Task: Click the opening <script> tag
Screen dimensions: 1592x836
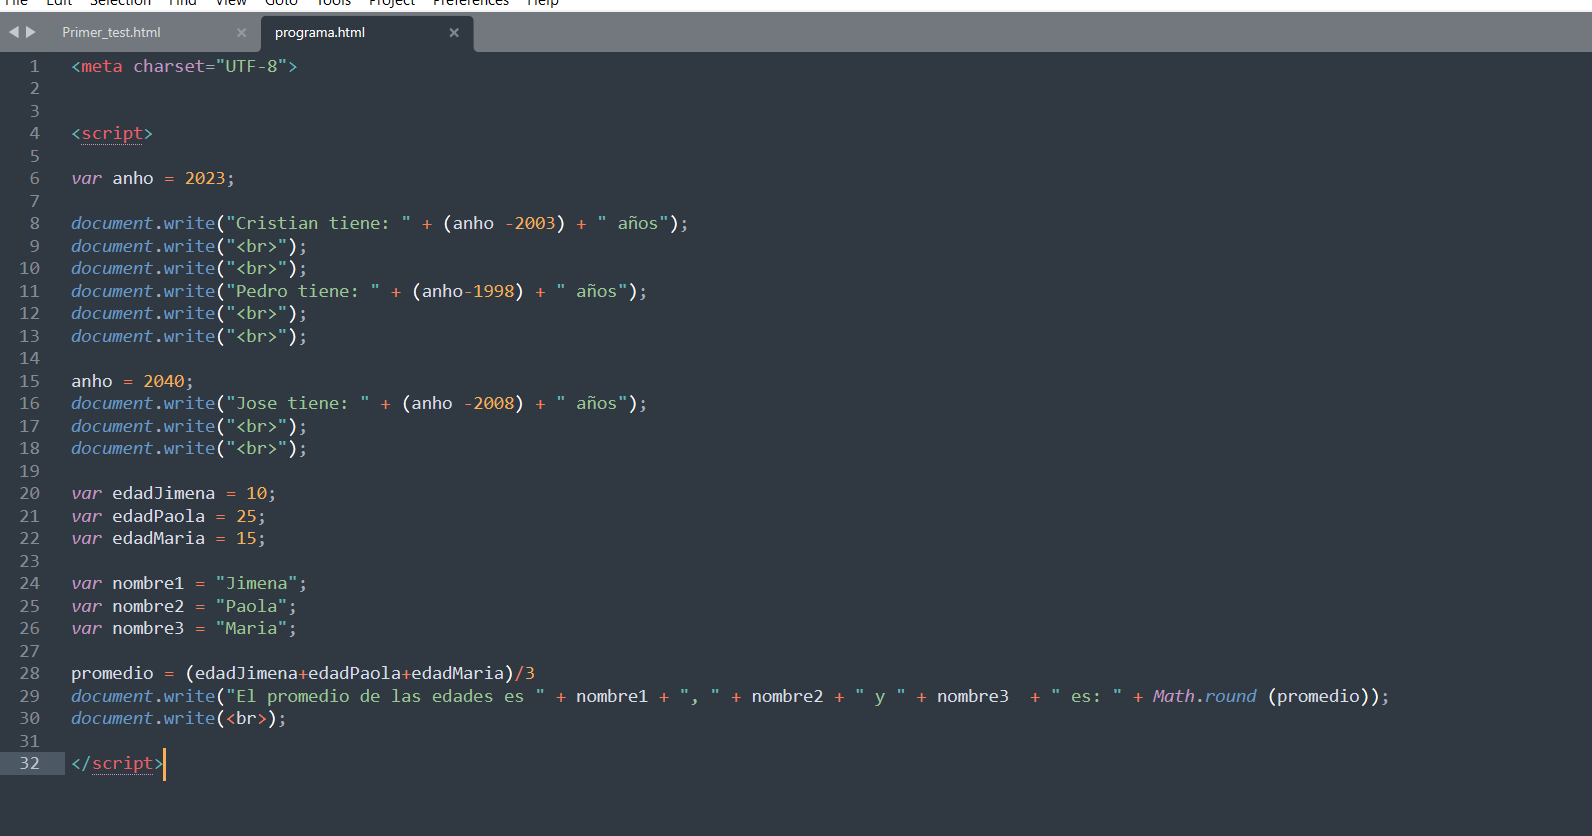Action: [x=112, y=134]
